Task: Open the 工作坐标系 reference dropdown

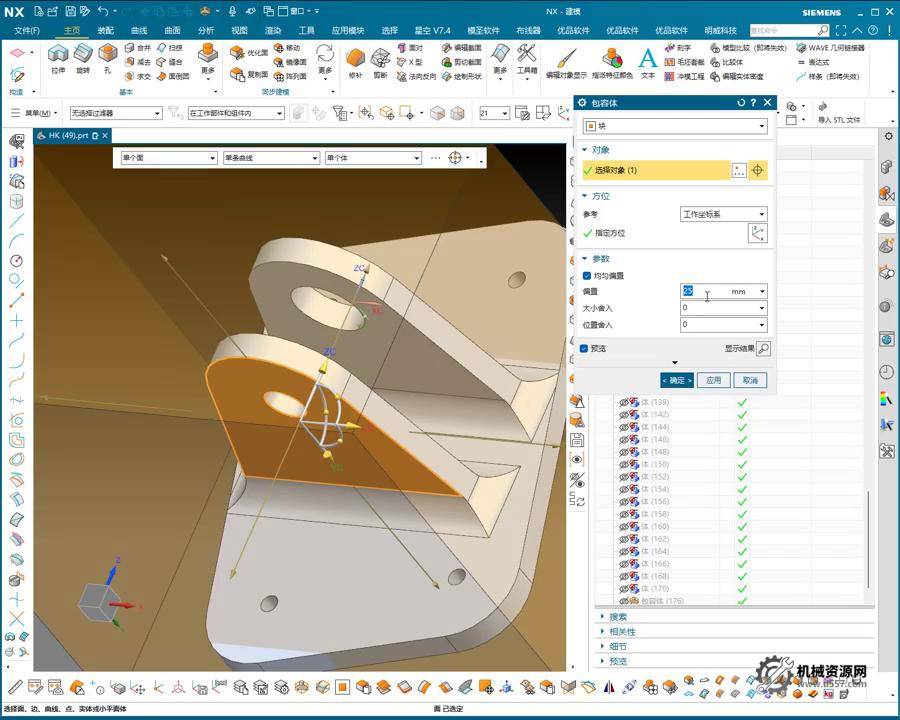Action: coord(724,214)
